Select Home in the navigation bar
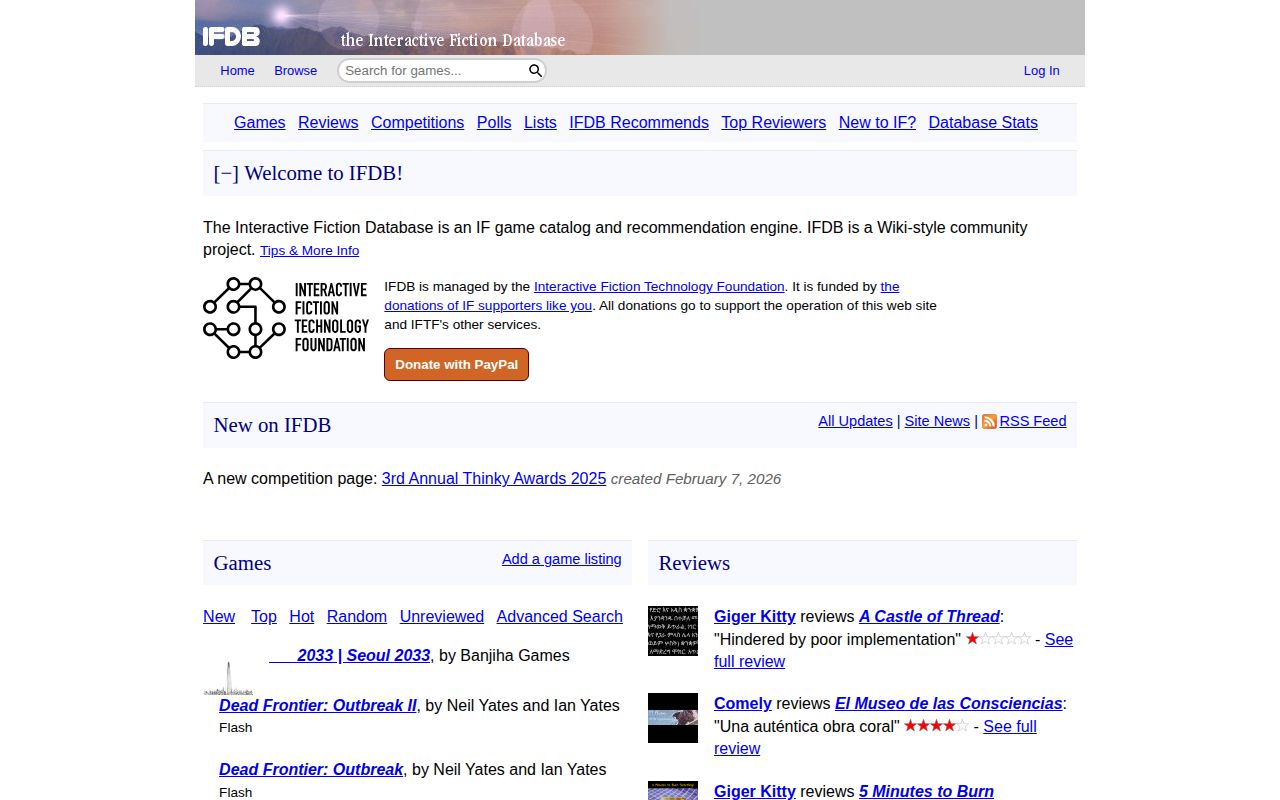The image size is (1280, 800). (x=237, y=70)
